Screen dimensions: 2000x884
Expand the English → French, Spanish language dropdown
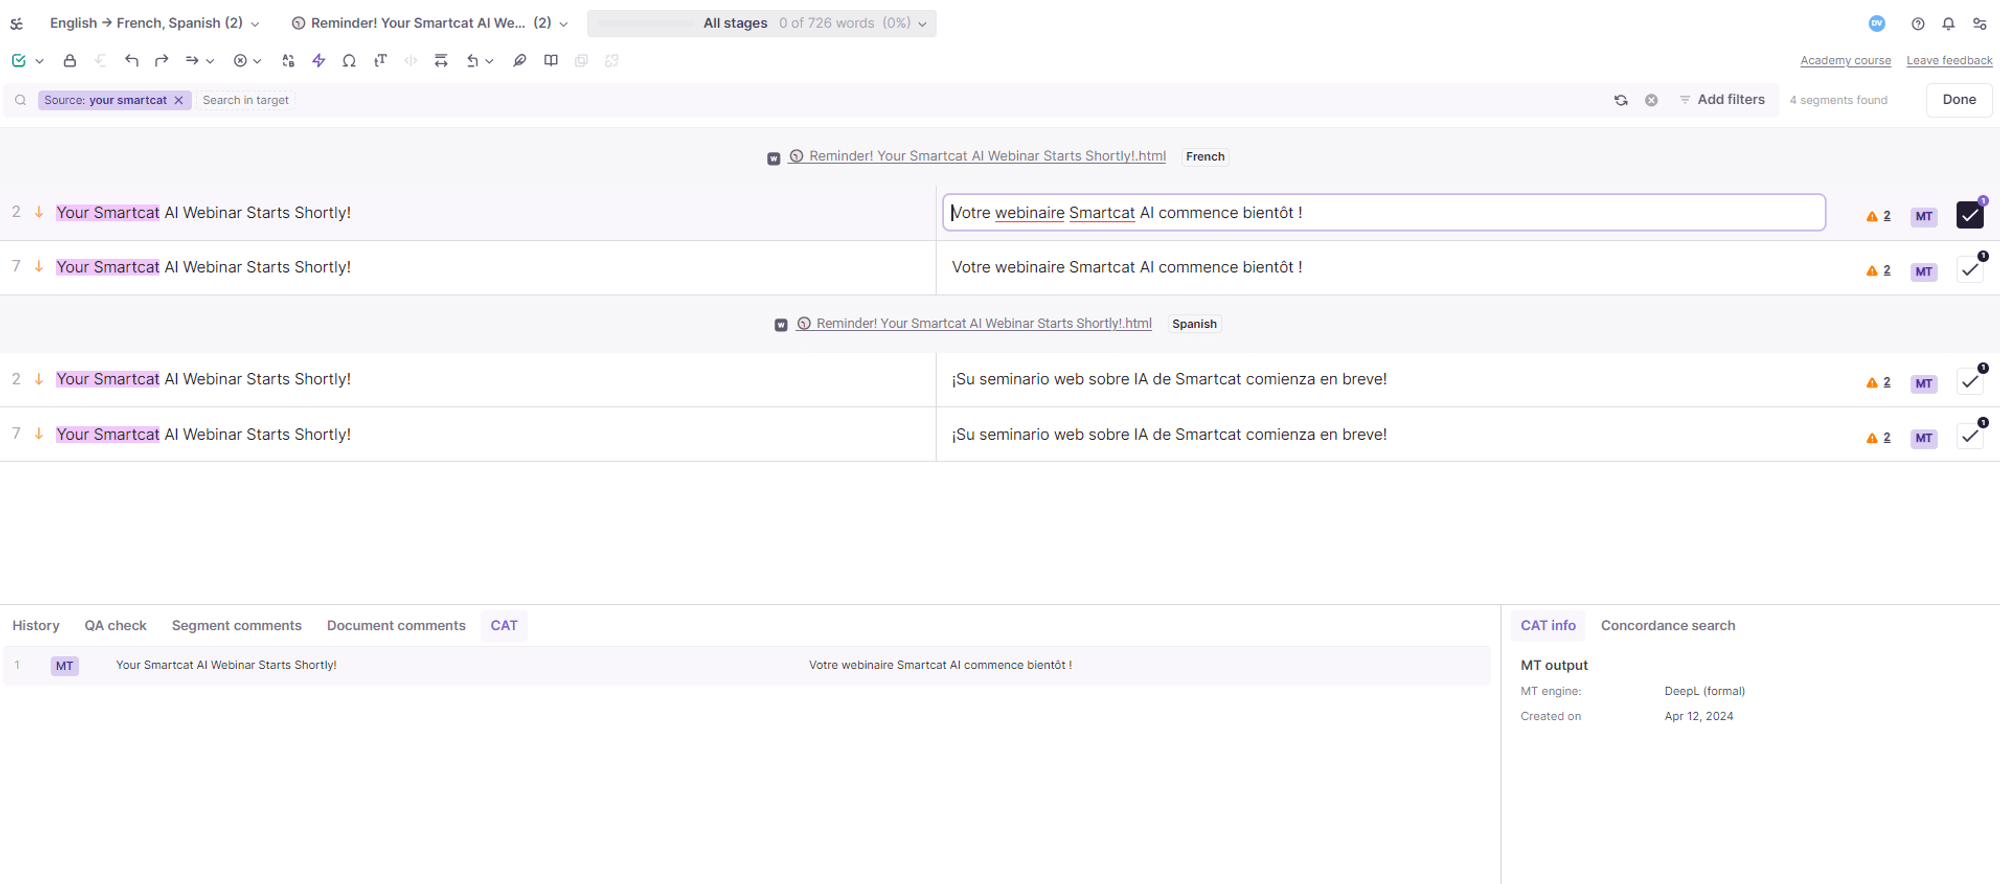(154, 23)
